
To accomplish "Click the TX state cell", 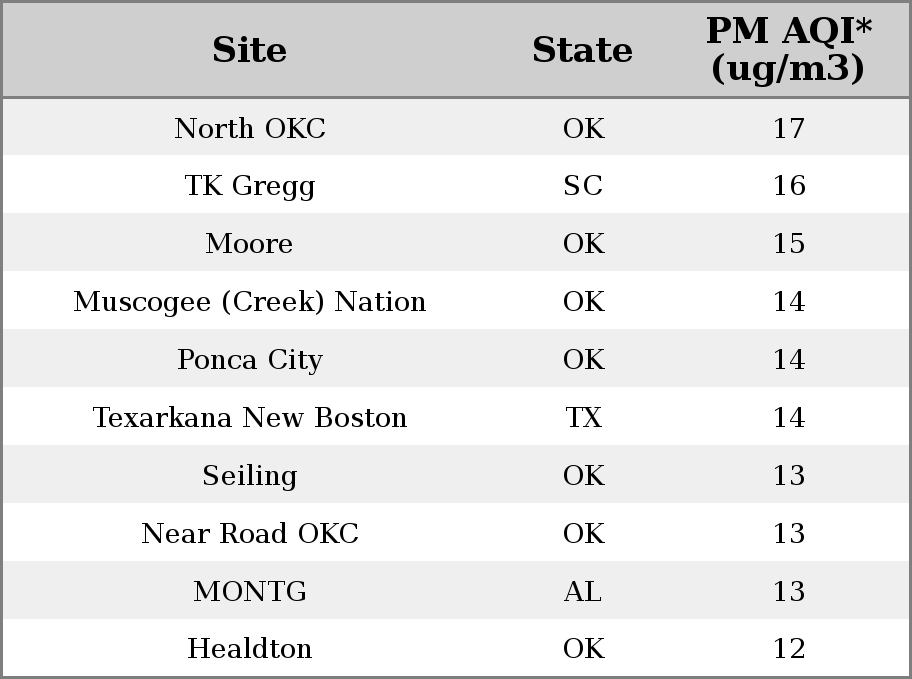I will click(x=583, y=417).
